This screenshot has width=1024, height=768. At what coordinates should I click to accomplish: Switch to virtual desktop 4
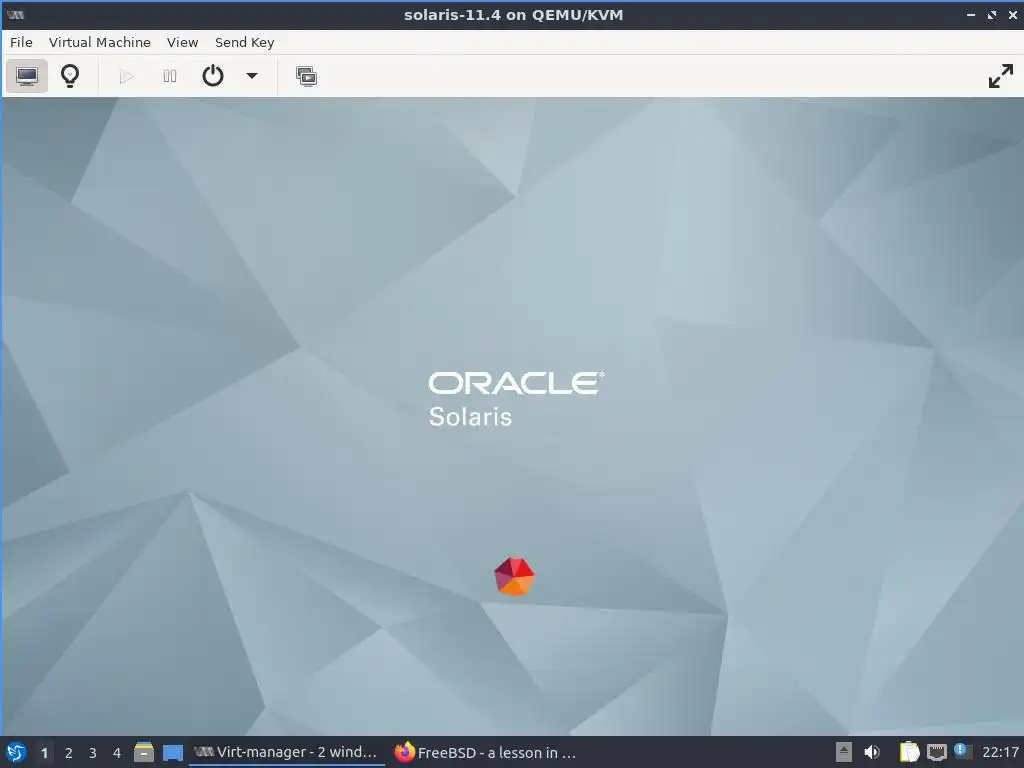click(117, 753)
